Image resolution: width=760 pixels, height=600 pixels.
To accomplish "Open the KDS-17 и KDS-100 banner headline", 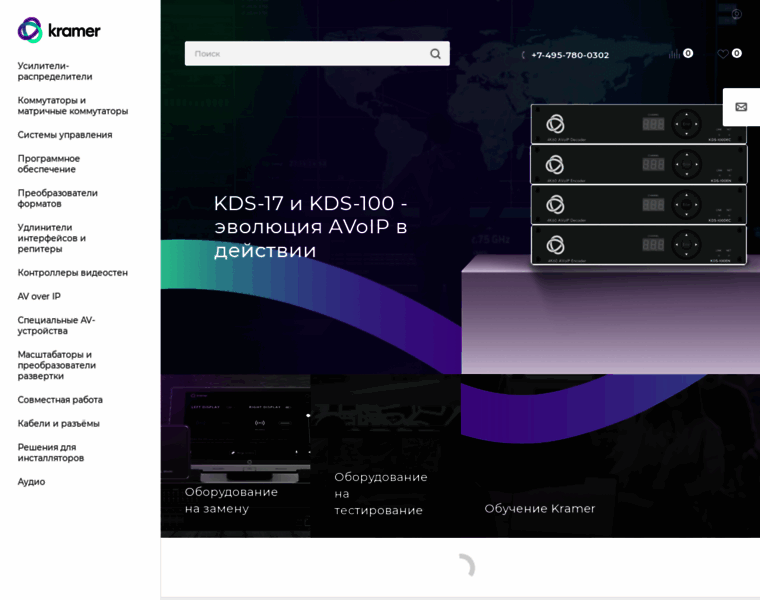I will click(311, 227).
